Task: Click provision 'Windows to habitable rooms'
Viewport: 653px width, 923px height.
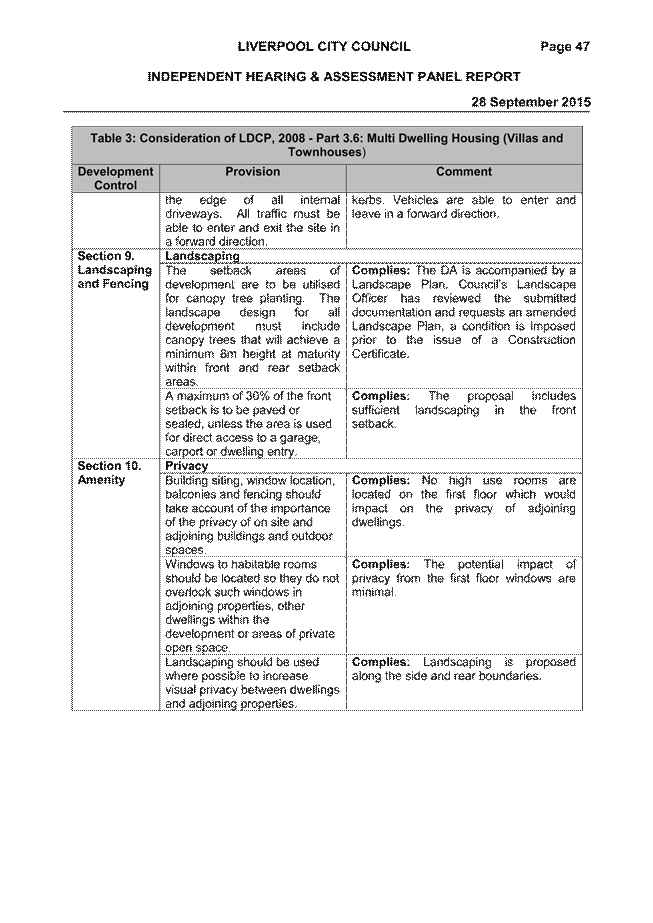Action: pos(253,606)
